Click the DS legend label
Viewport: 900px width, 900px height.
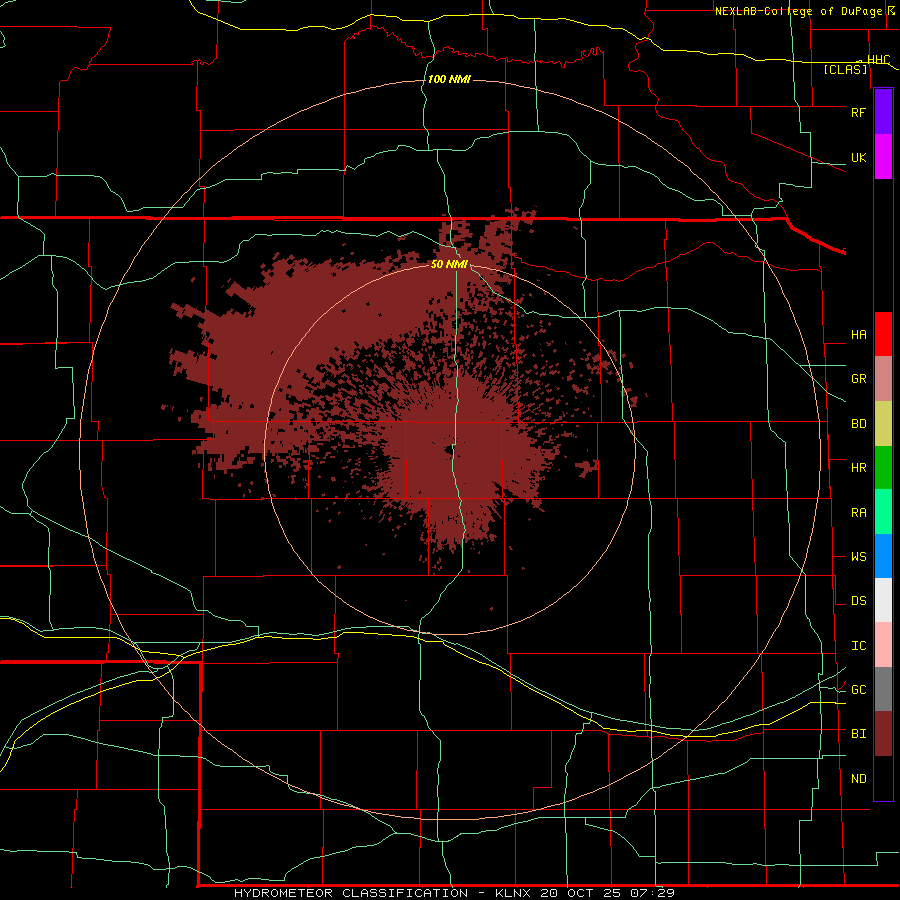click(x=858, y=601)
